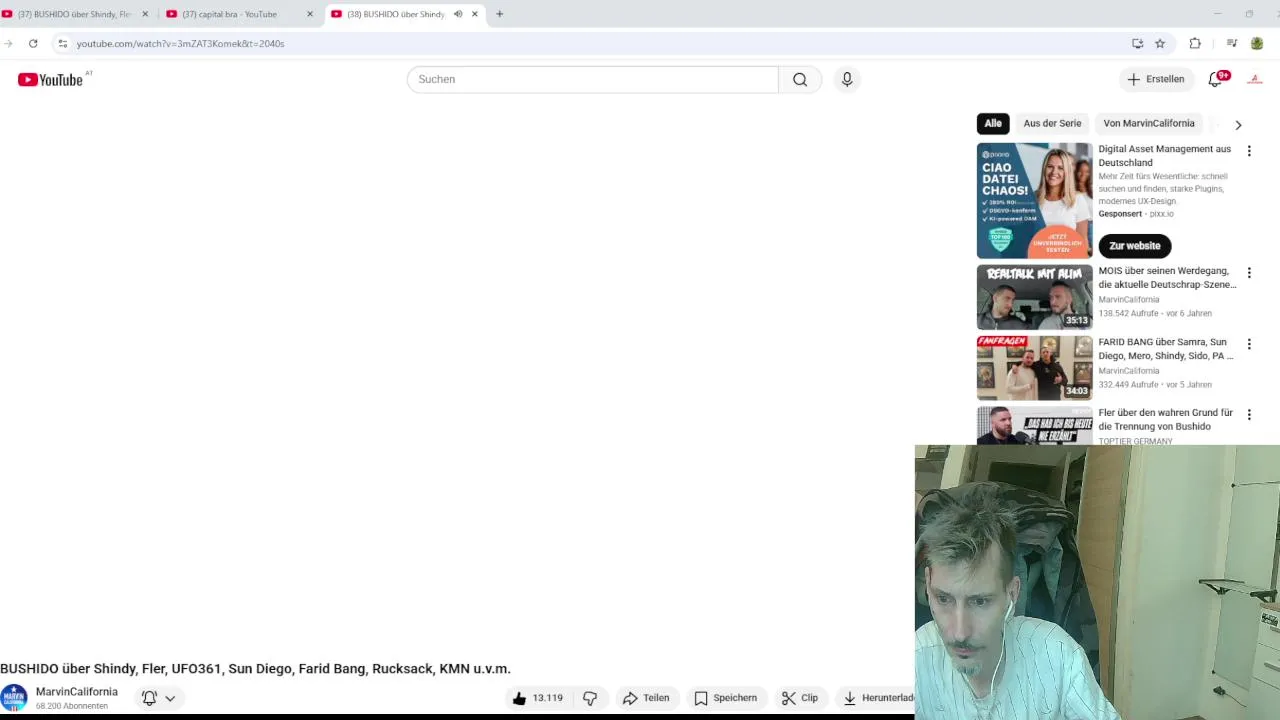
Task: Open the MarvinCalifornia channel name link
Action: (77, 692)
